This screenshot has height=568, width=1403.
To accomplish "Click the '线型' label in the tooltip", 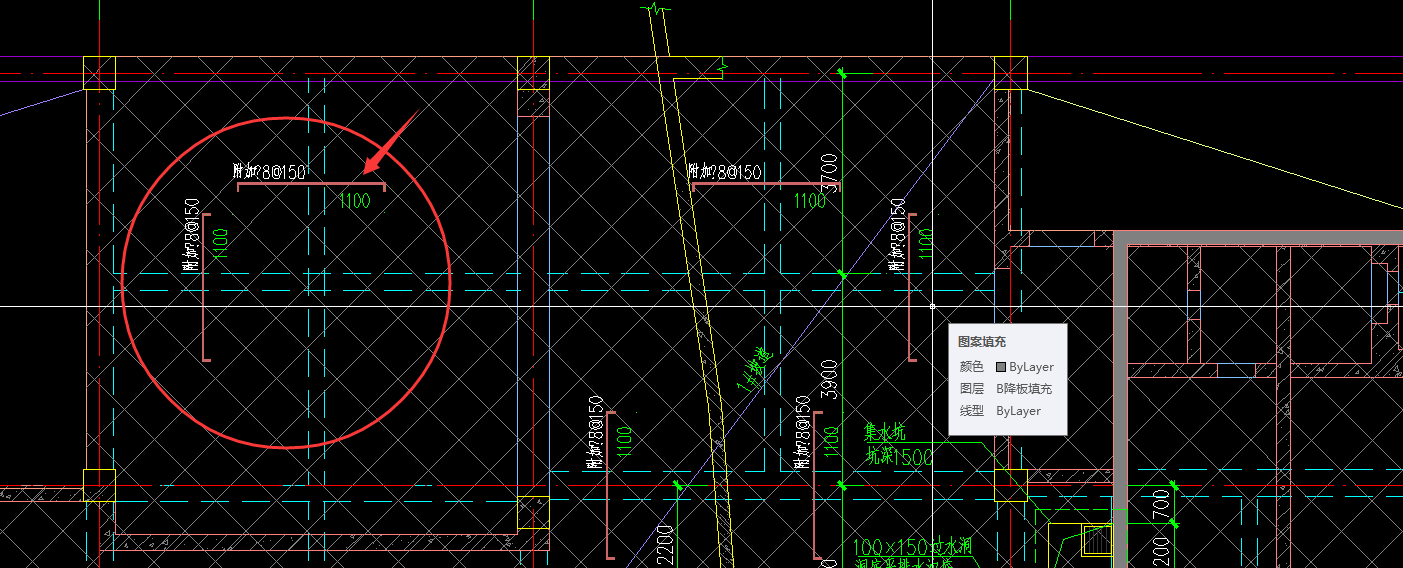I will point(971,411).
